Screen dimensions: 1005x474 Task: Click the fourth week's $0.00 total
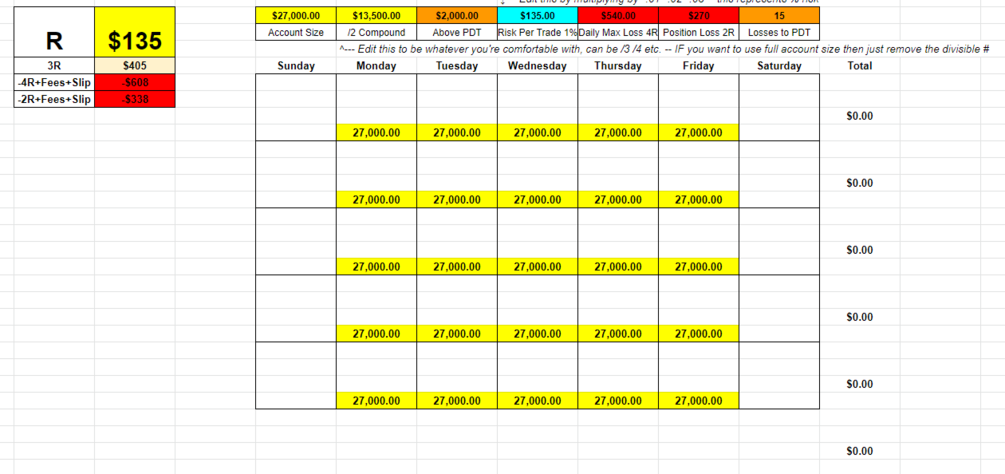click(x=860, y=317)
